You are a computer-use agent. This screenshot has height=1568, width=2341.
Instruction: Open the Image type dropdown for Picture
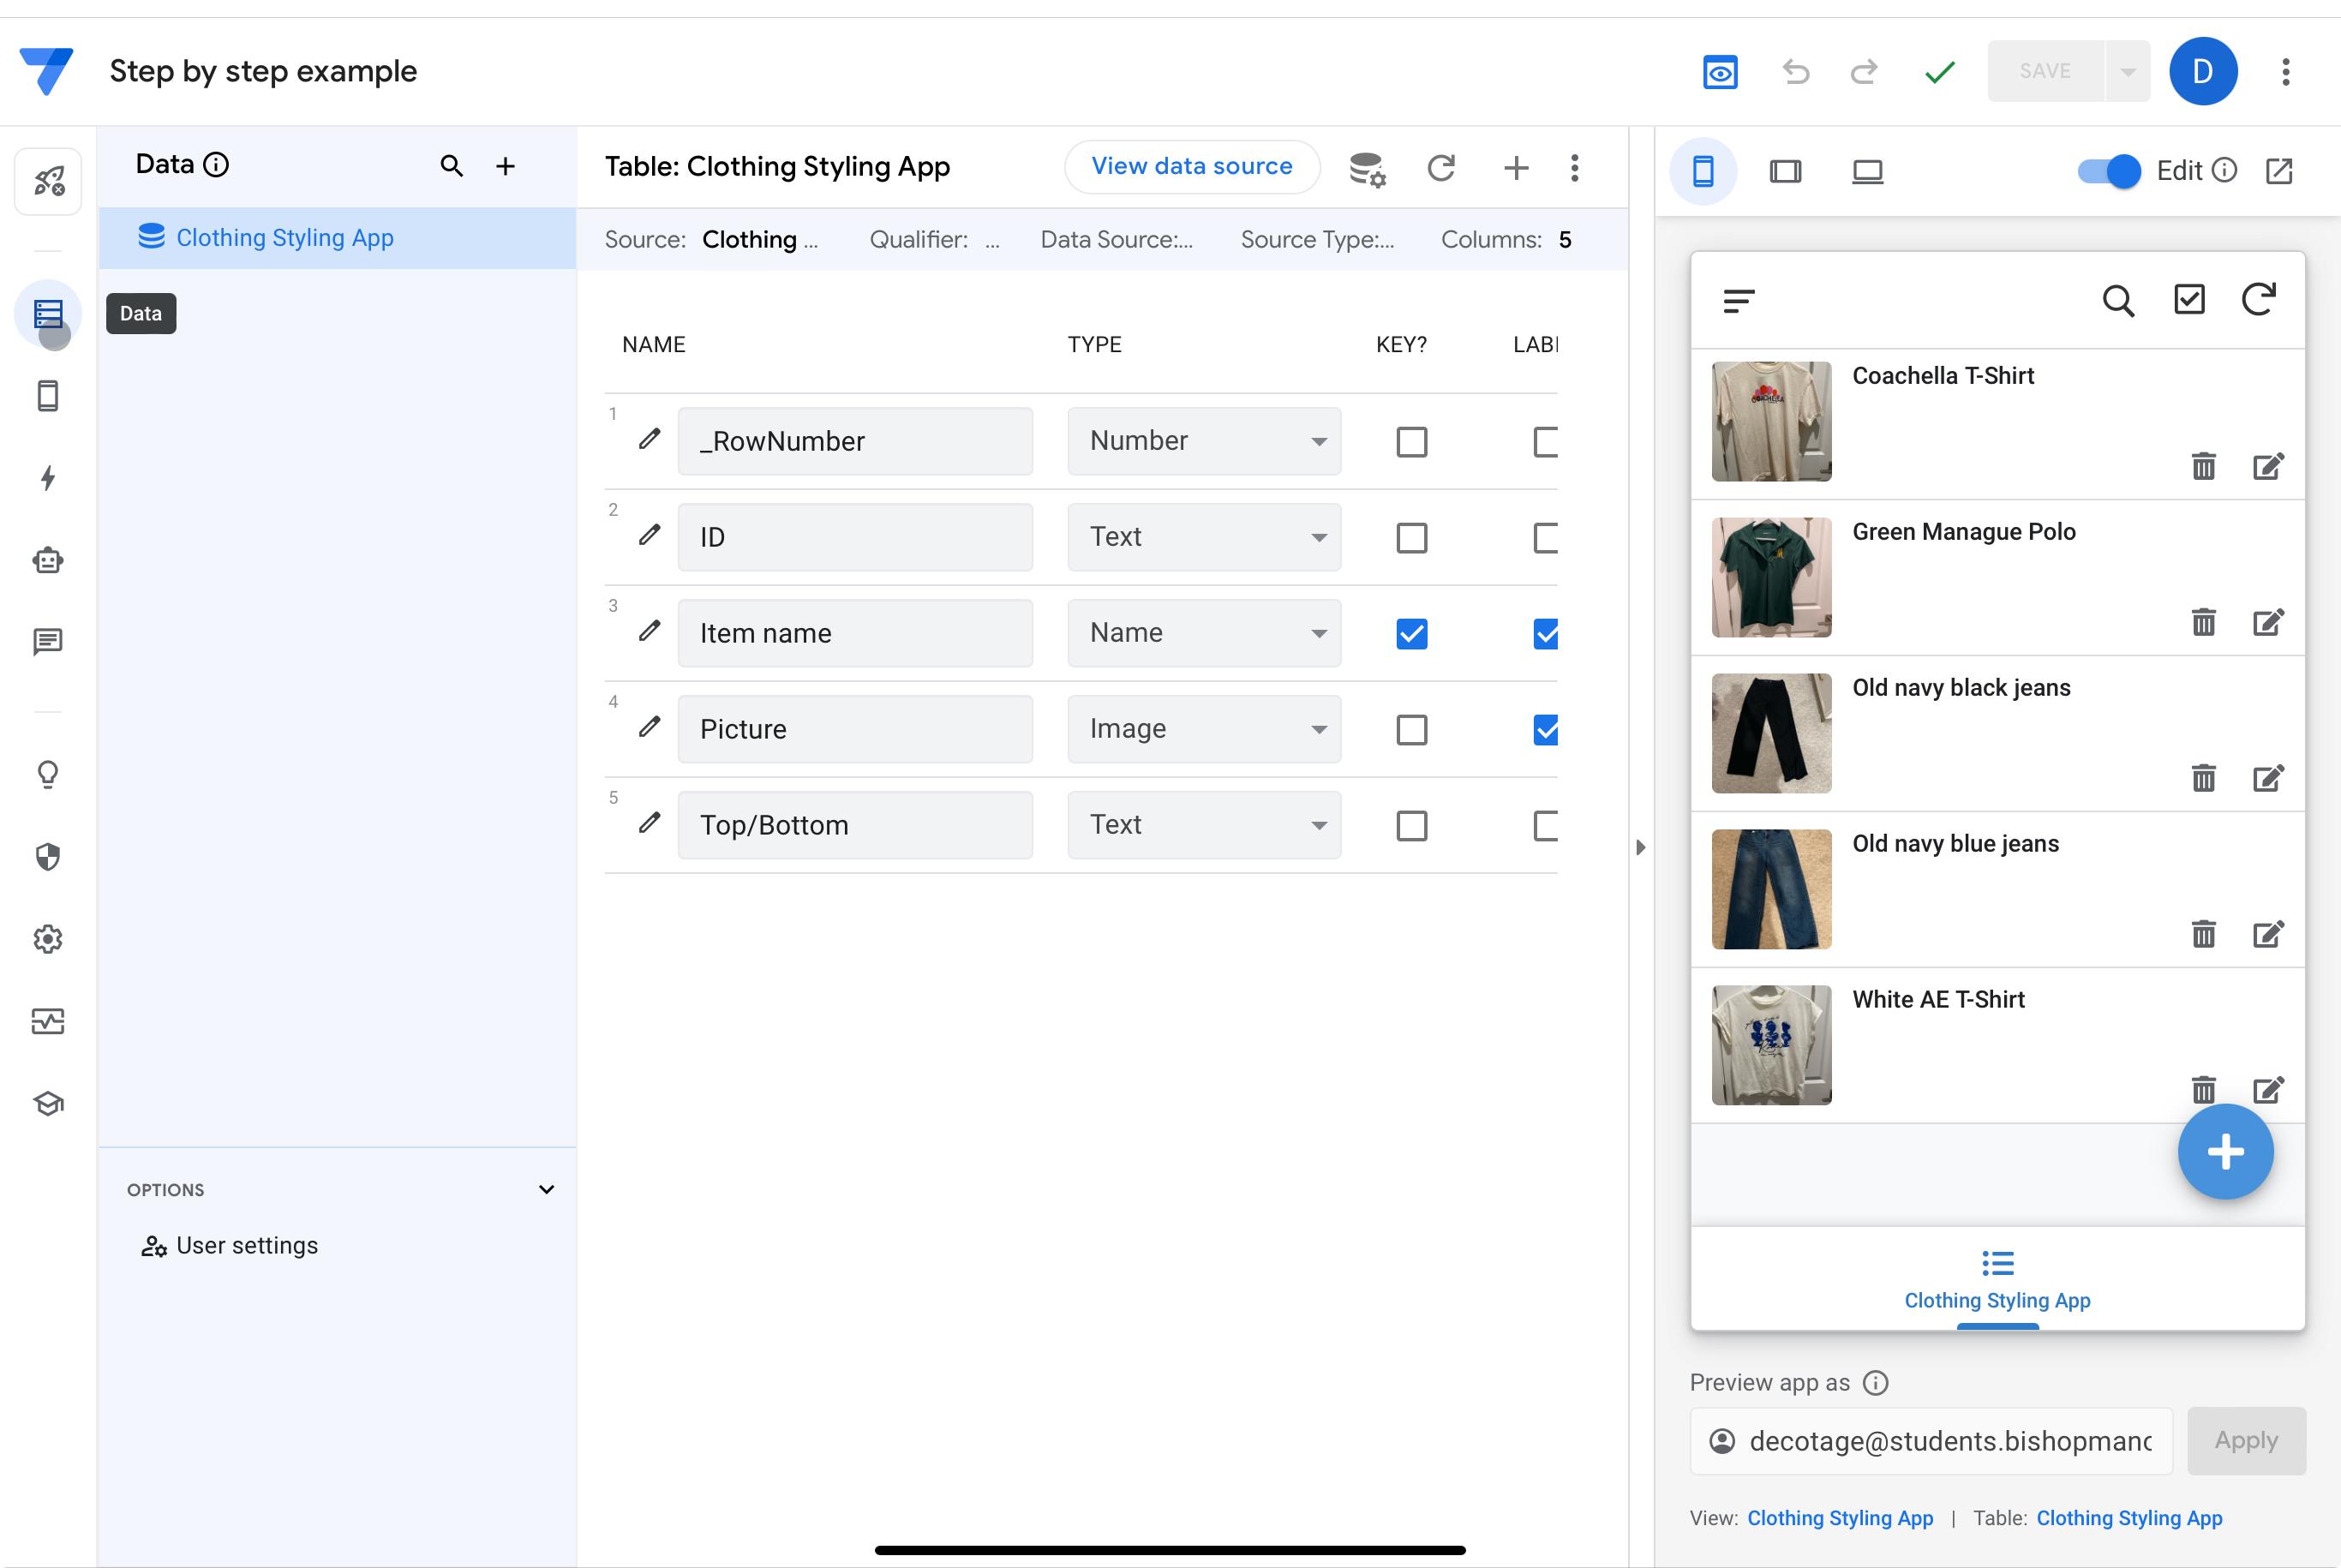pyautogui.click(x=1204, y=729)
